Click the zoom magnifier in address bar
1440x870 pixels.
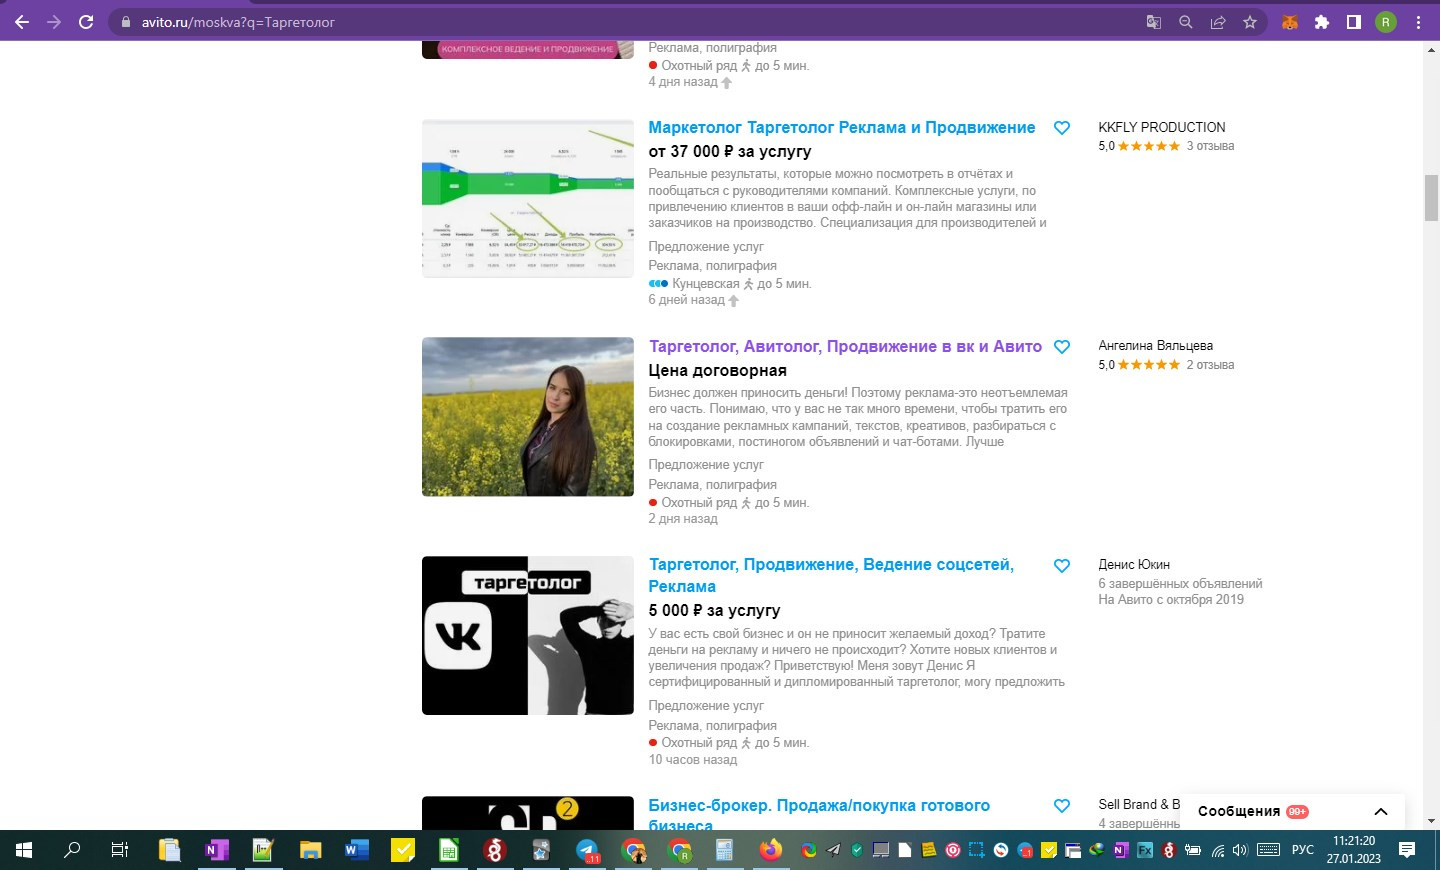tap(1185, 22)
